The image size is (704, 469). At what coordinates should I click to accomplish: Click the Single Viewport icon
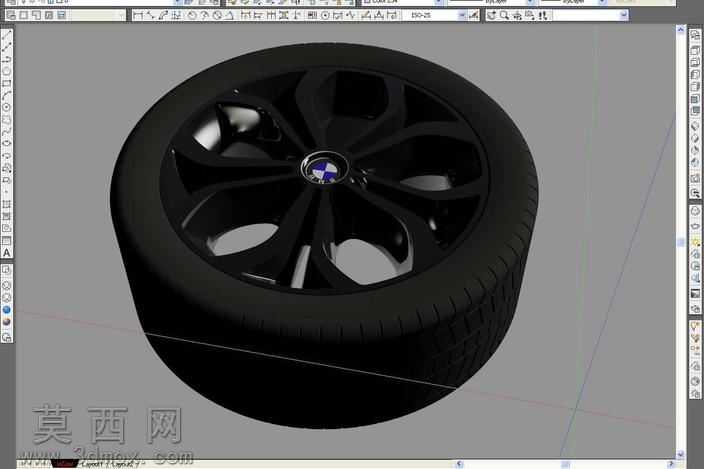point(23,16)
